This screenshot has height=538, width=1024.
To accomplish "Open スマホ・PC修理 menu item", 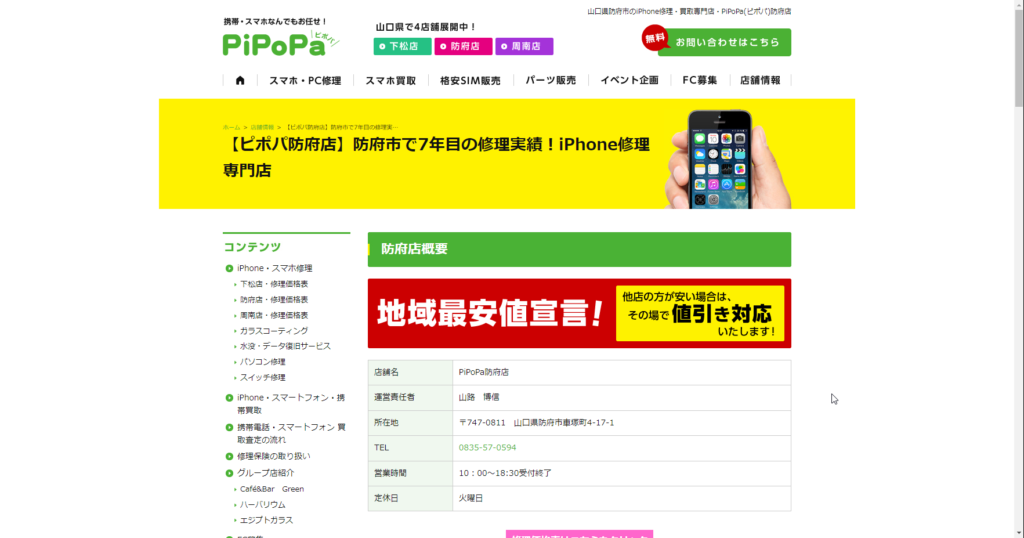I will coord(305,80).
